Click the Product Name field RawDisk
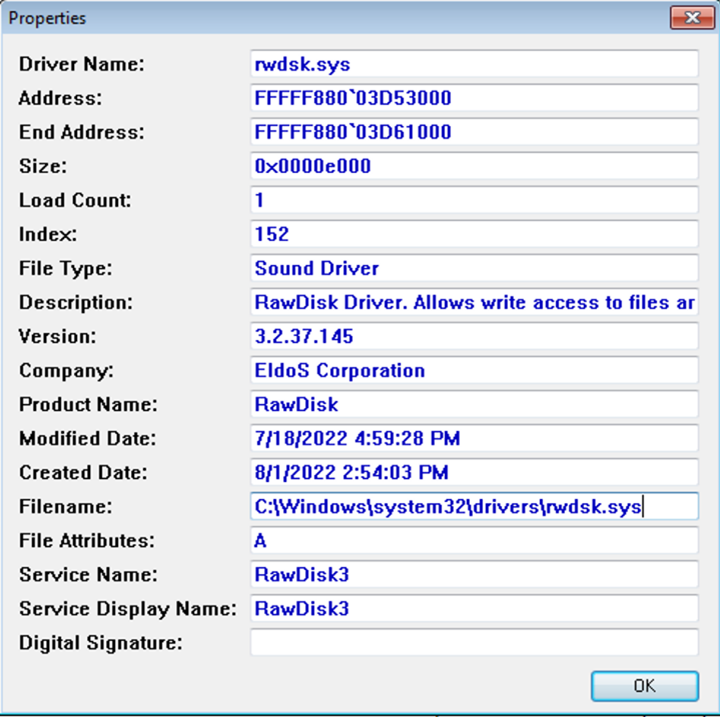This screenshot has height=717, width=720. point(474,404)
